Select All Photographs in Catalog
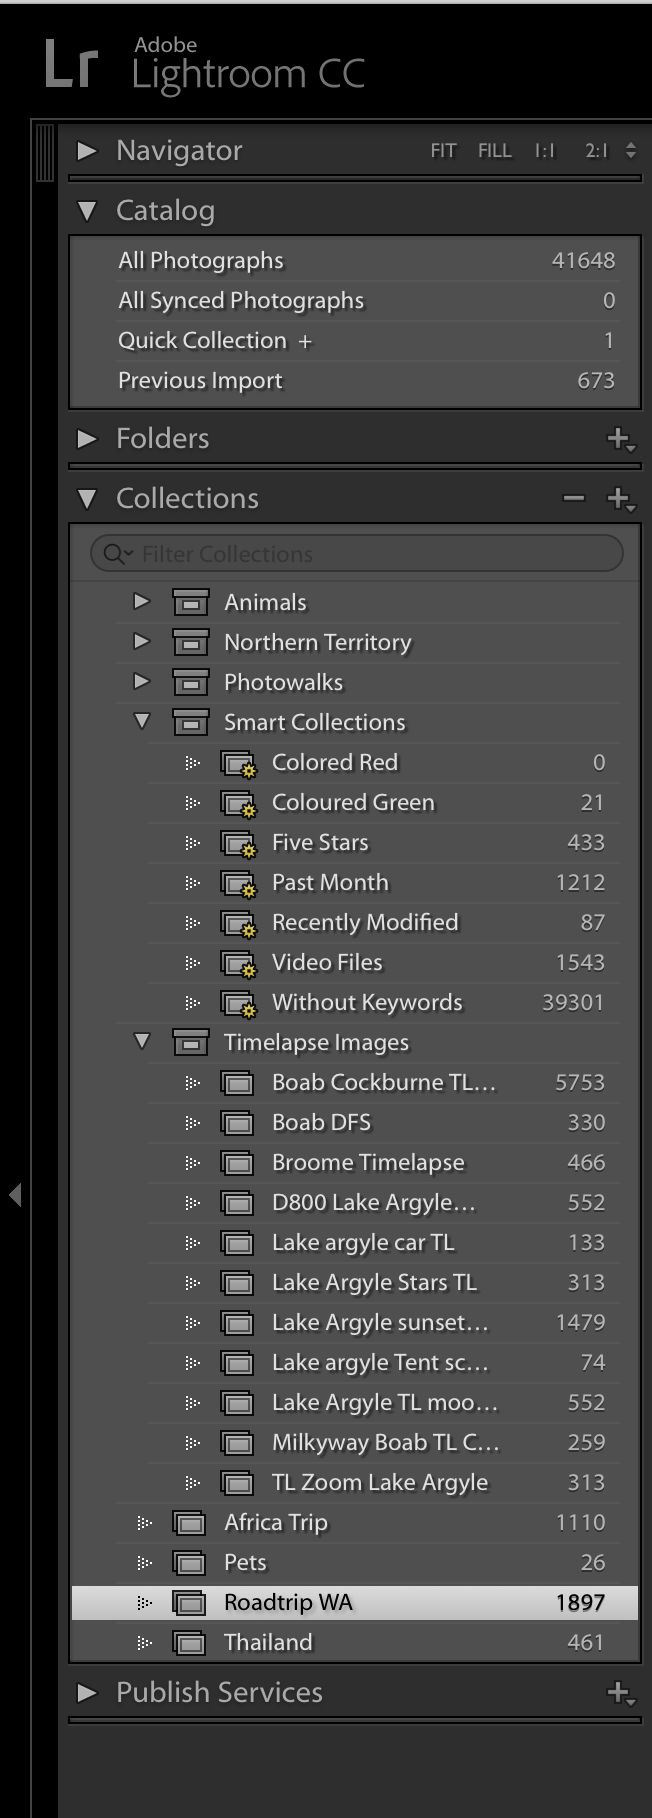Viewport: 652px width, 1818px height. (x=201, y=261)
